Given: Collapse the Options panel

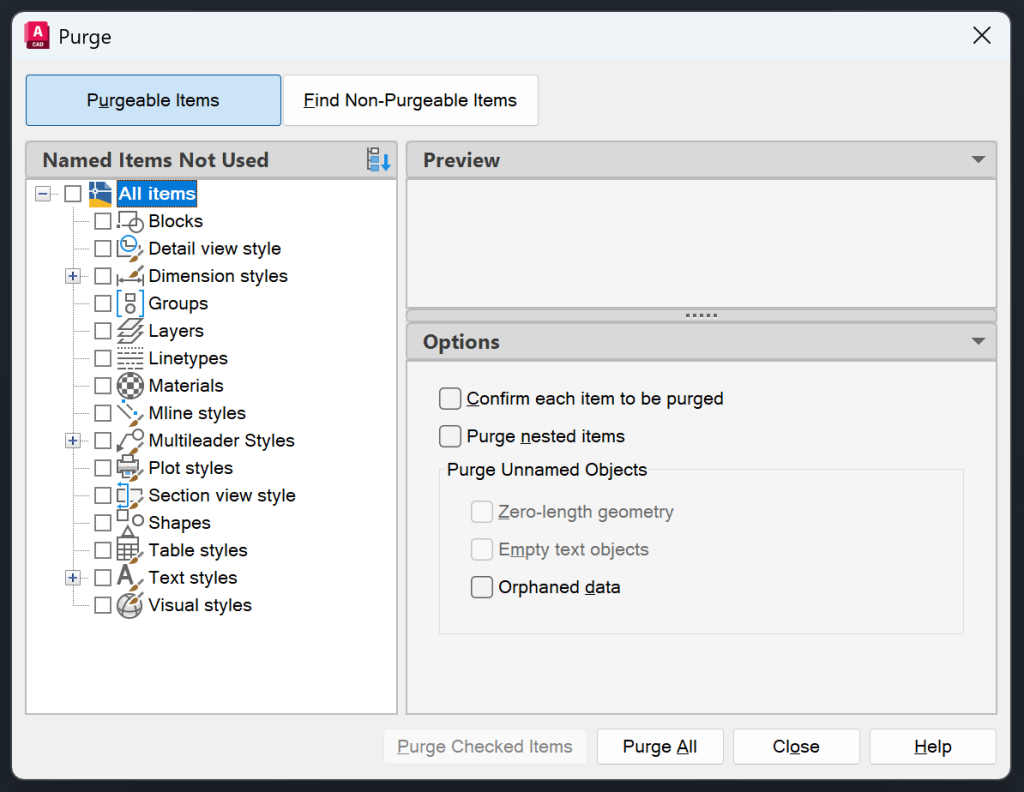Looking at the screenshot, I should (978, 341).
